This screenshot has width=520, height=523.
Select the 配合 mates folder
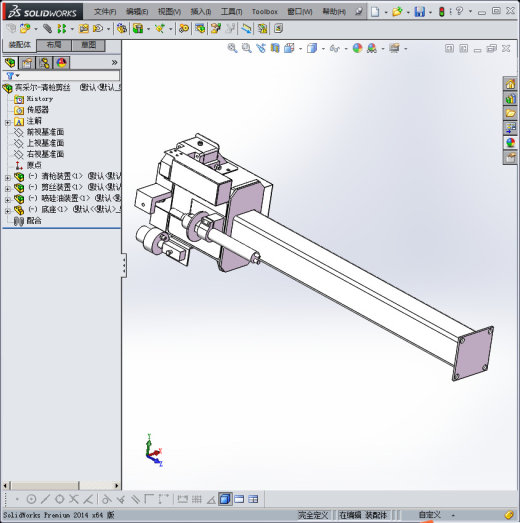34,221
